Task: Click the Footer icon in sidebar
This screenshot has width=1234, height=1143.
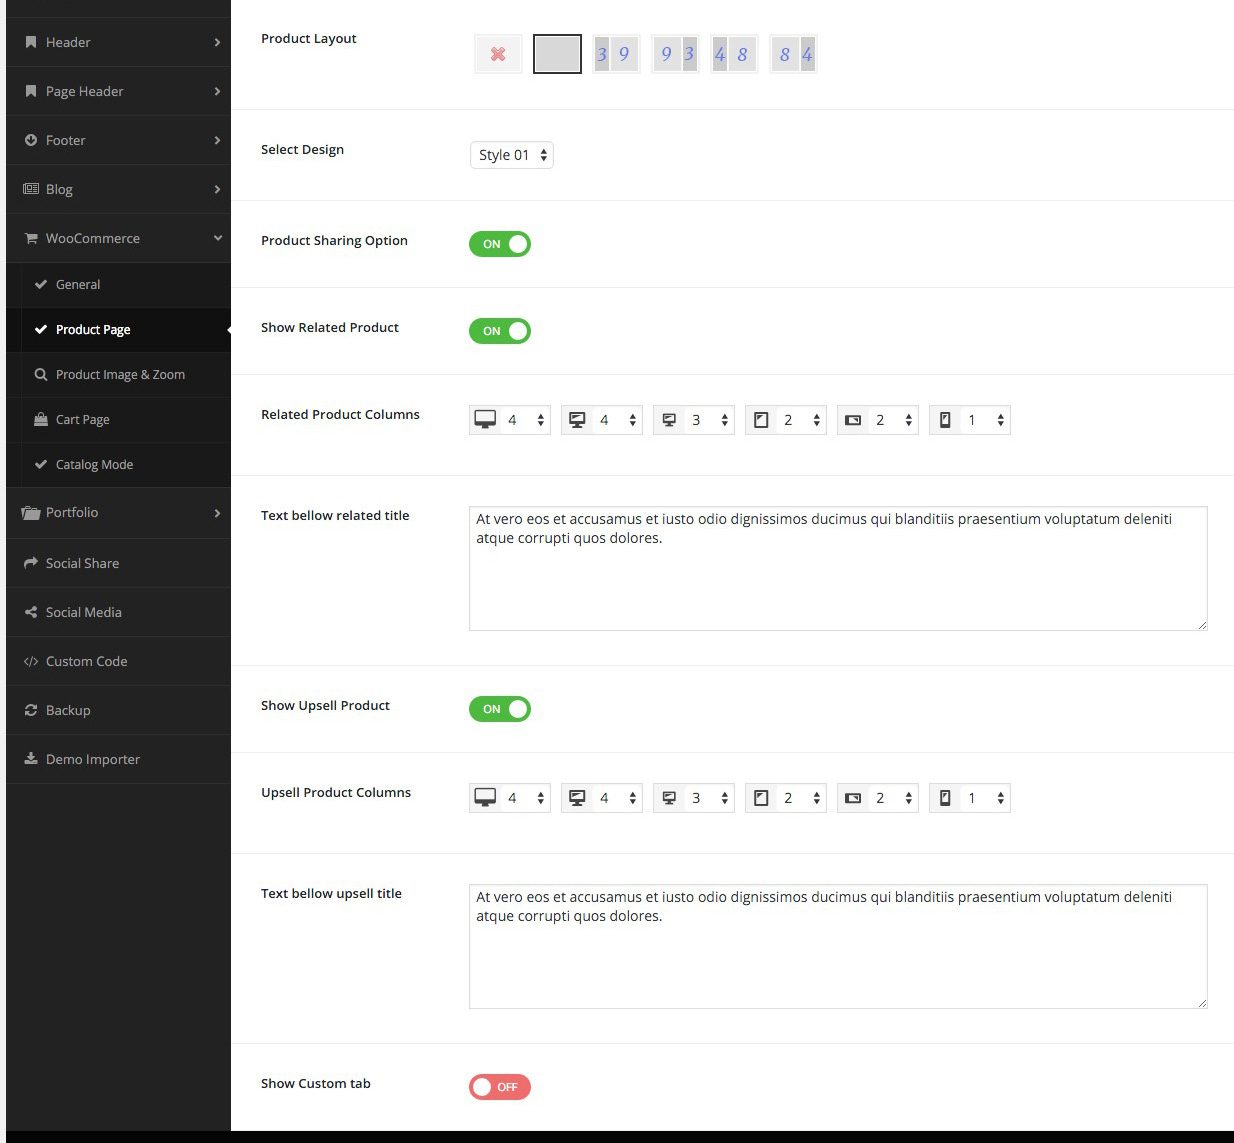Action: point(31,140)
